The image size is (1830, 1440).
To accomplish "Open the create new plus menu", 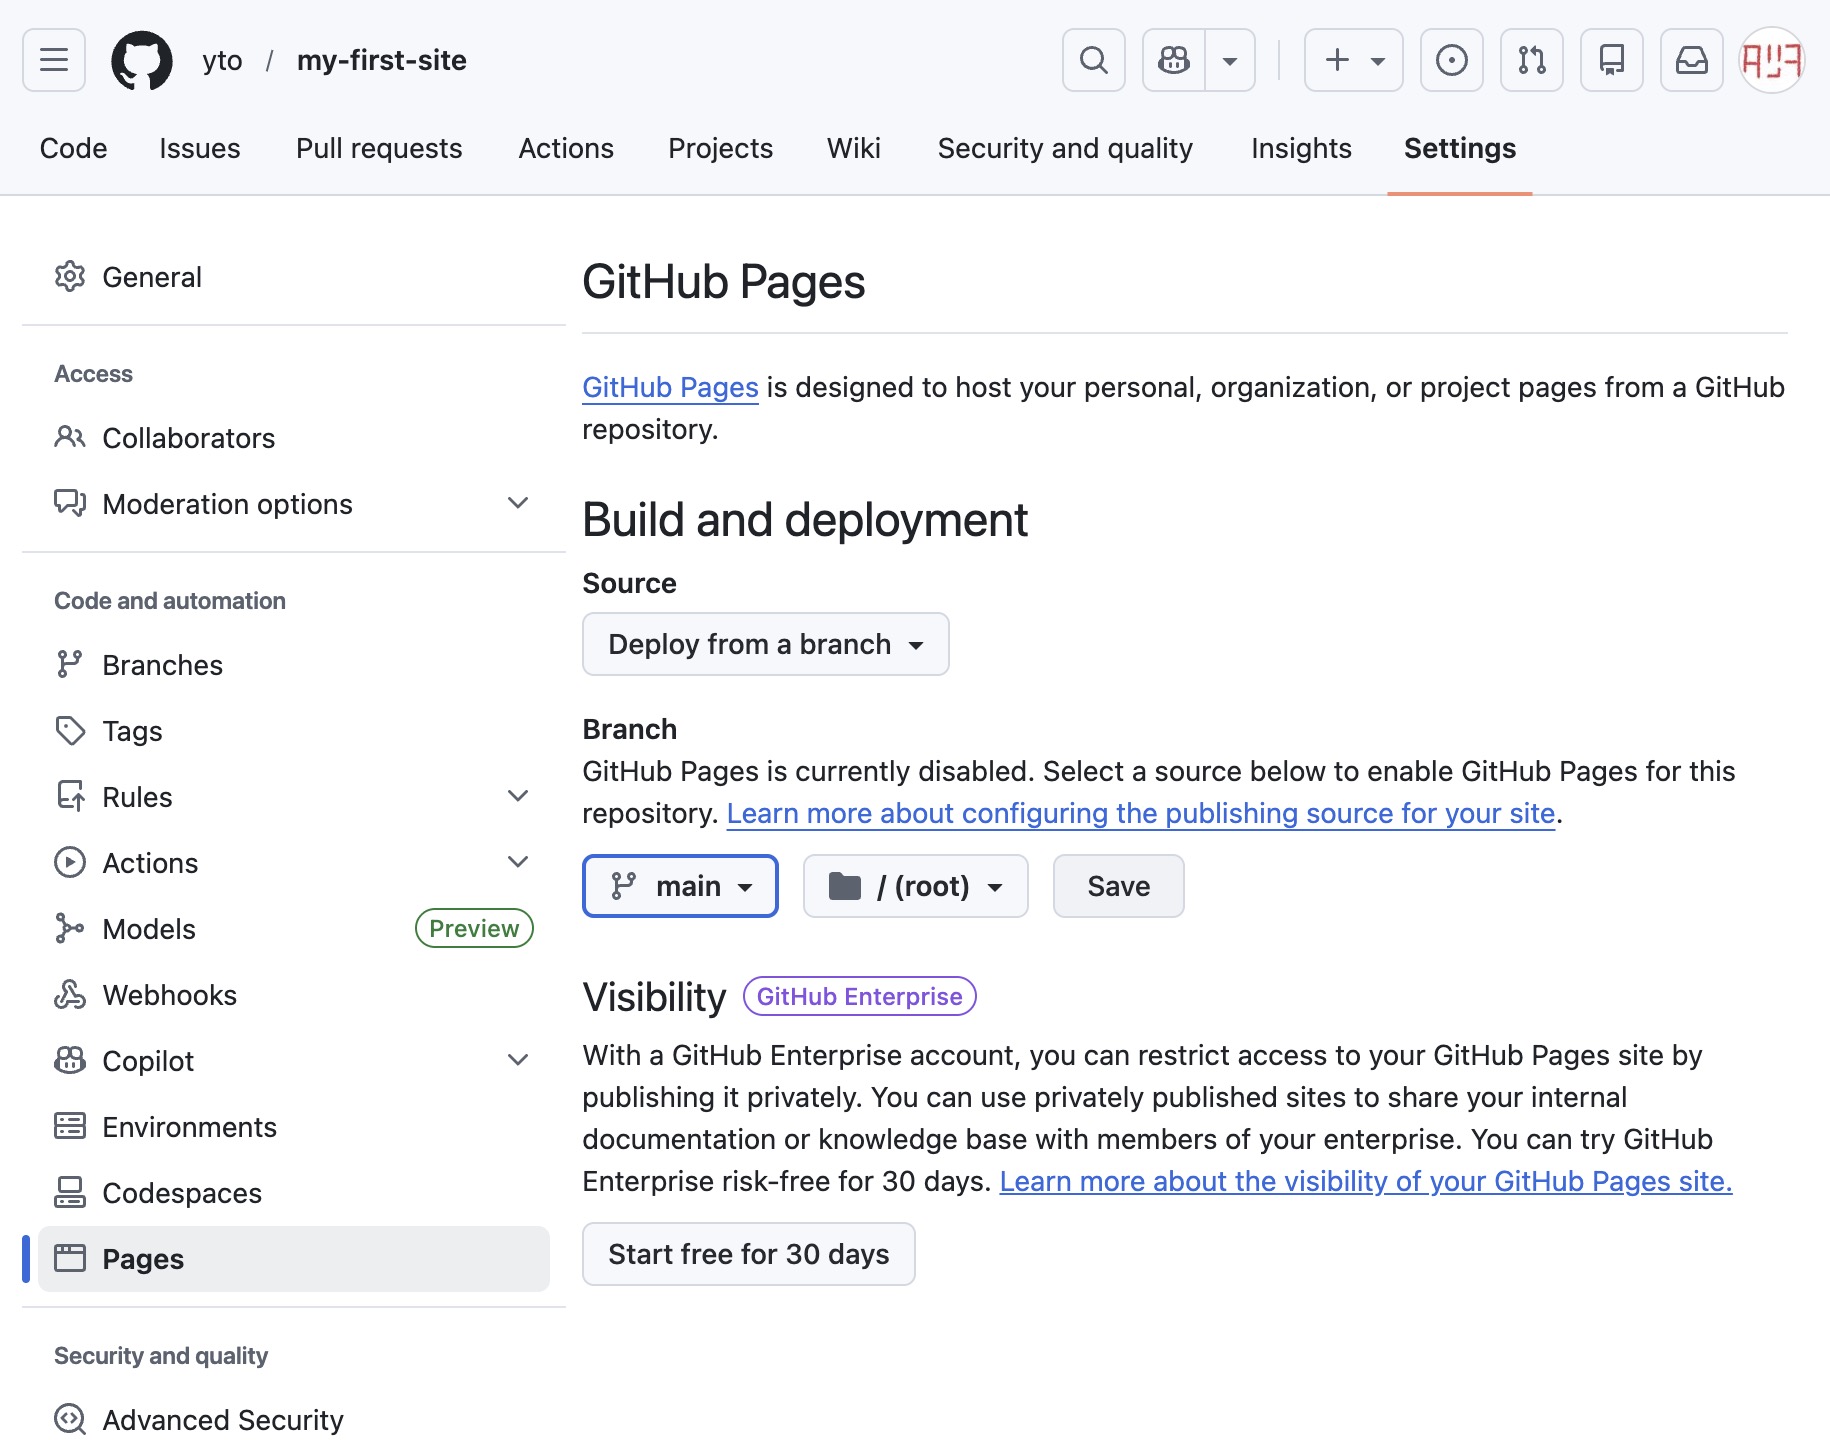I will tap(1354, 60).
